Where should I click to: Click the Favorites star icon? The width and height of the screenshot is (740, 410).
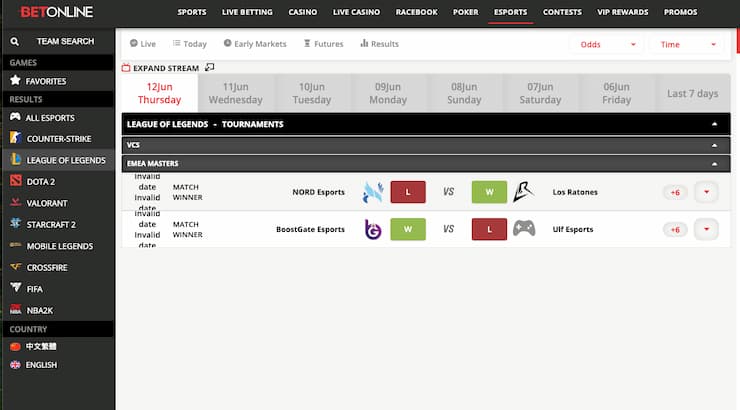pos(15,80)
